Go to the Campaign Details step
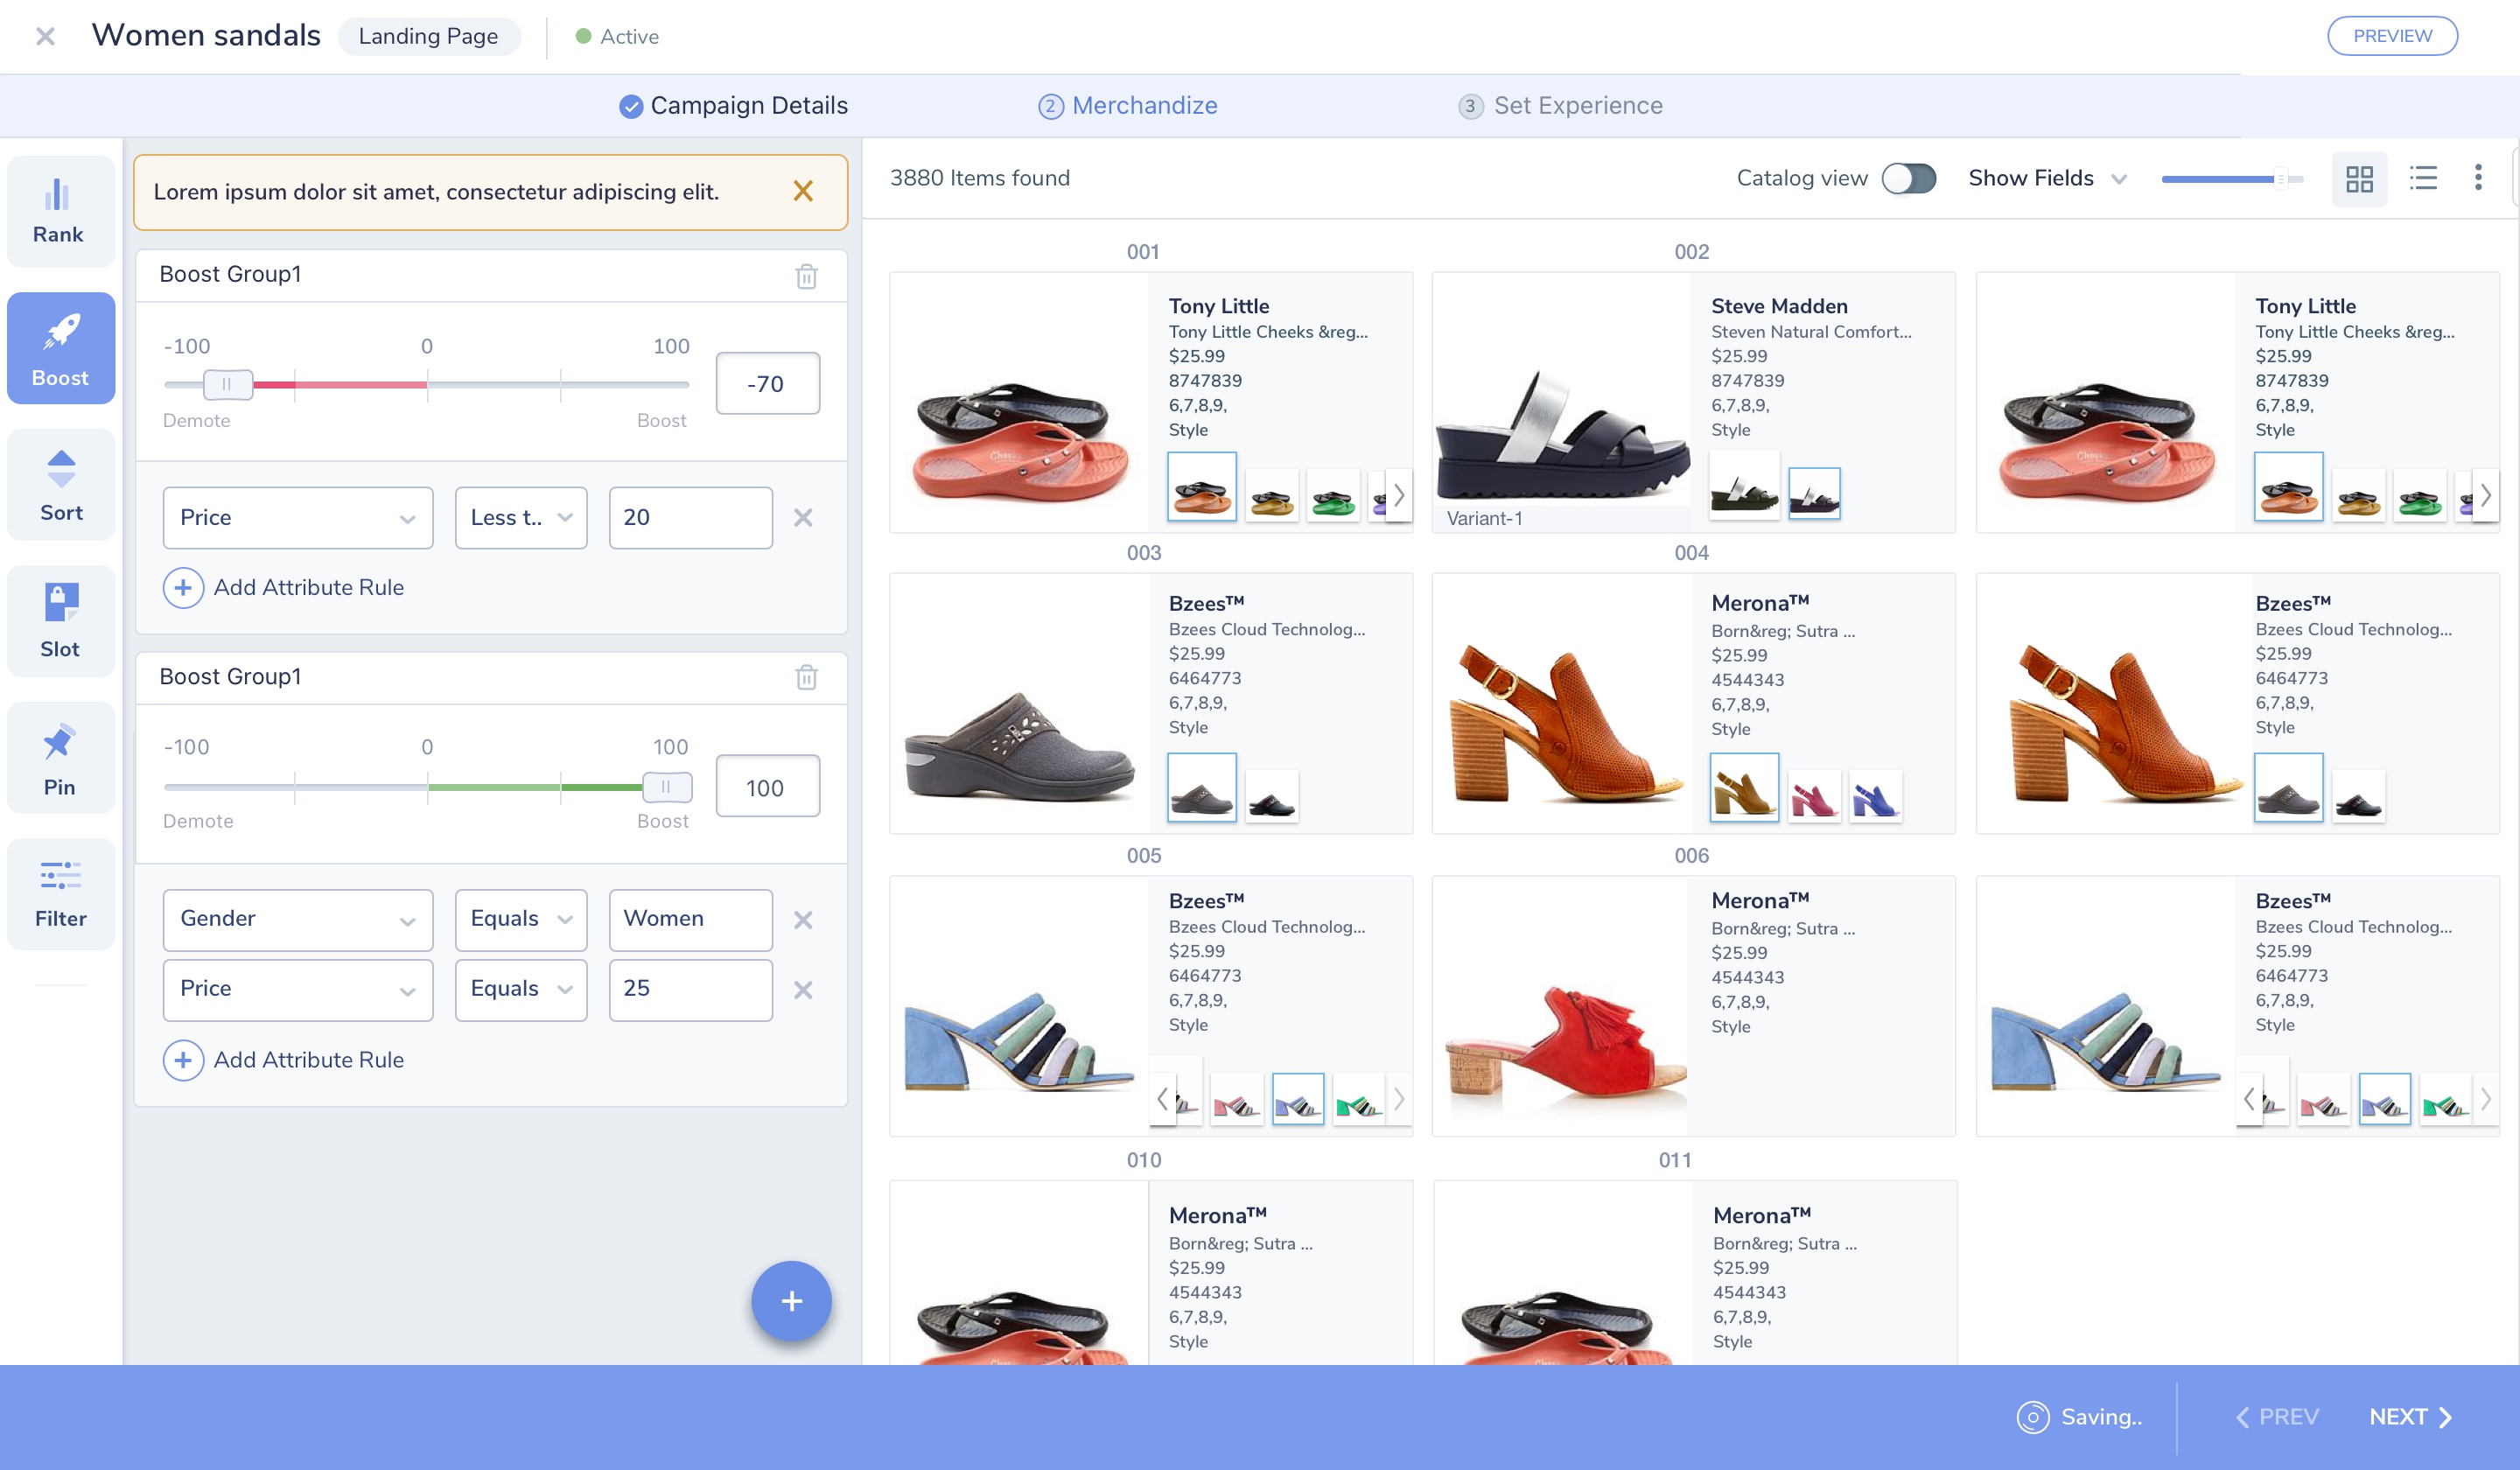Image resolution: width=2520 pixels, height=1470 pixels. coord(733,105)
